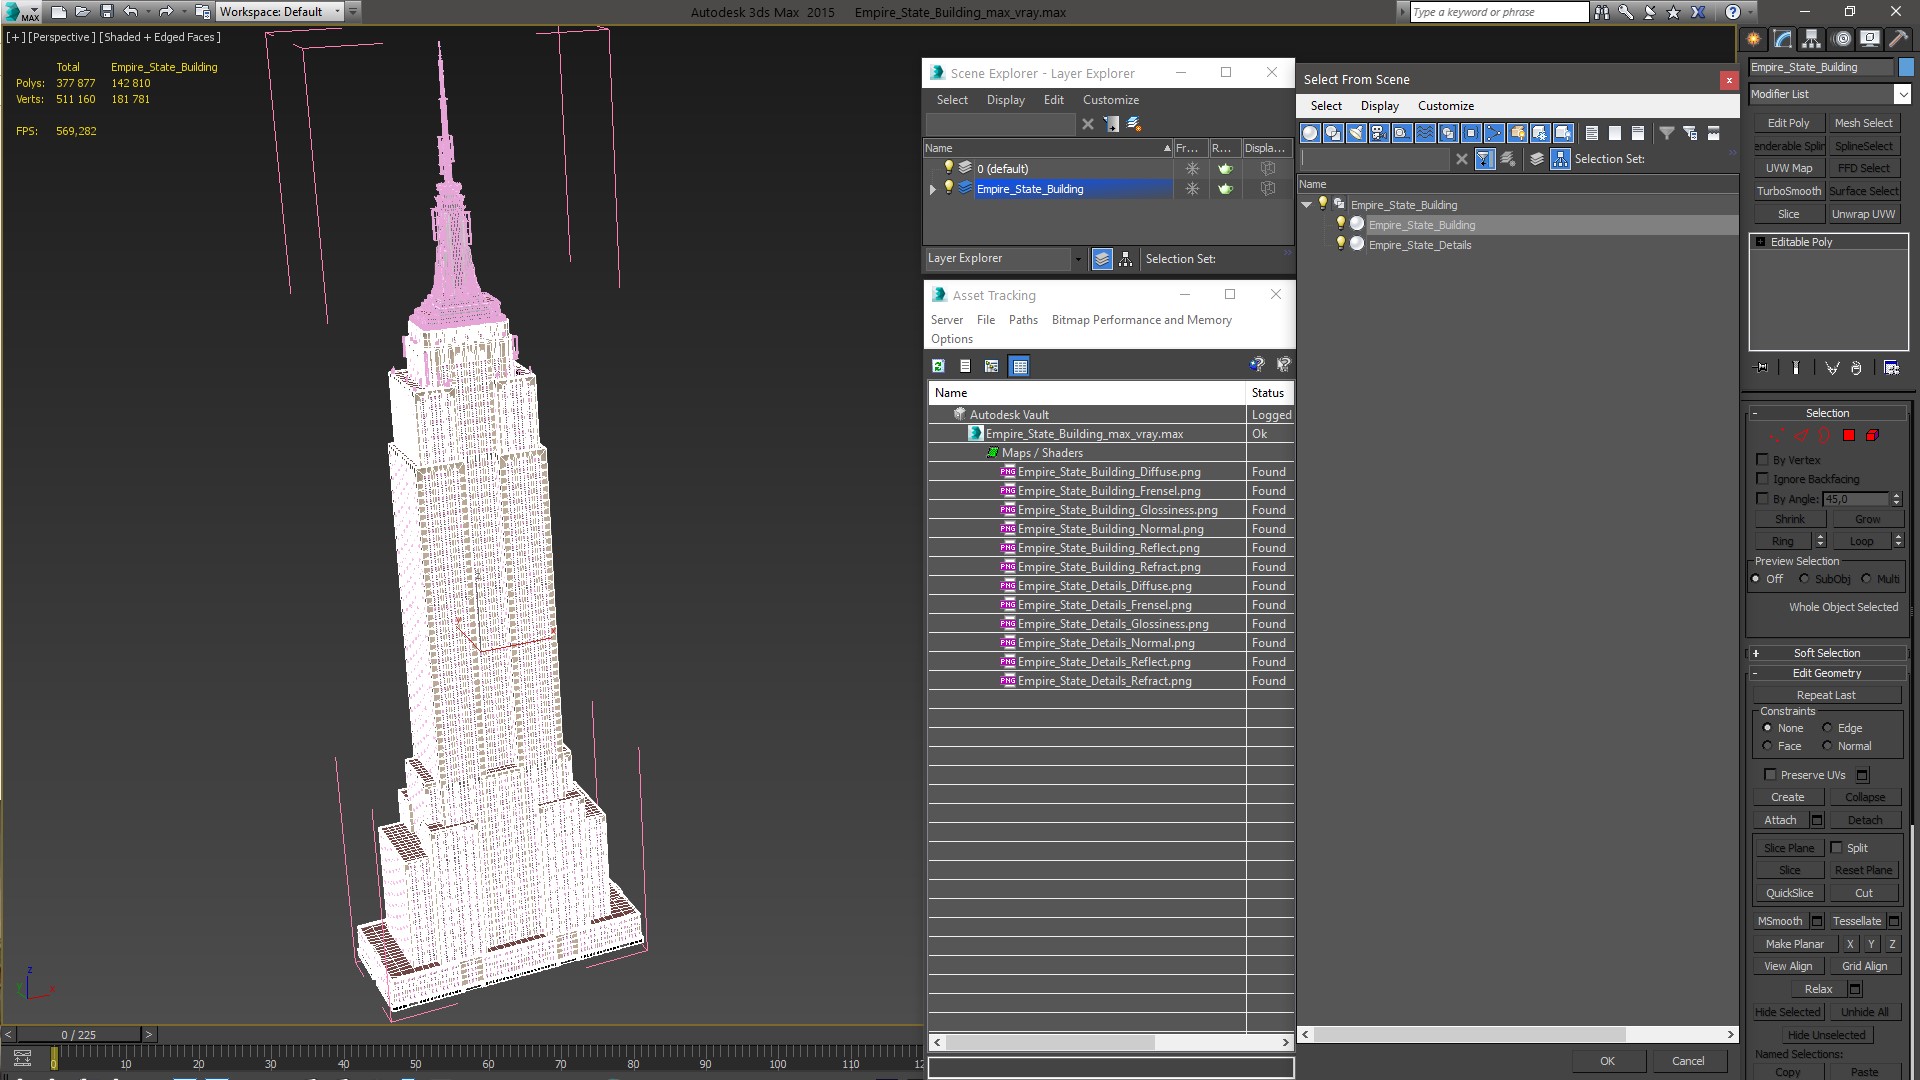Select Edge sub-object level icon

click(x=1801, y=436)
